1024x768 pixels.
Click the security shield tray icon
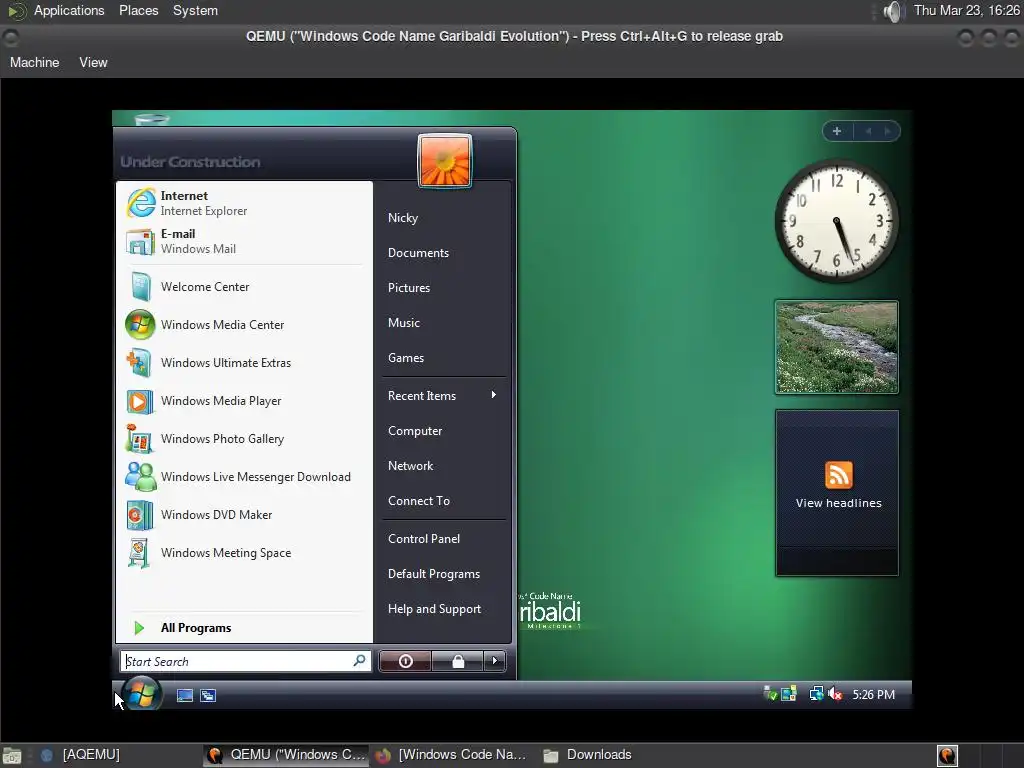[x=770, y=693]
